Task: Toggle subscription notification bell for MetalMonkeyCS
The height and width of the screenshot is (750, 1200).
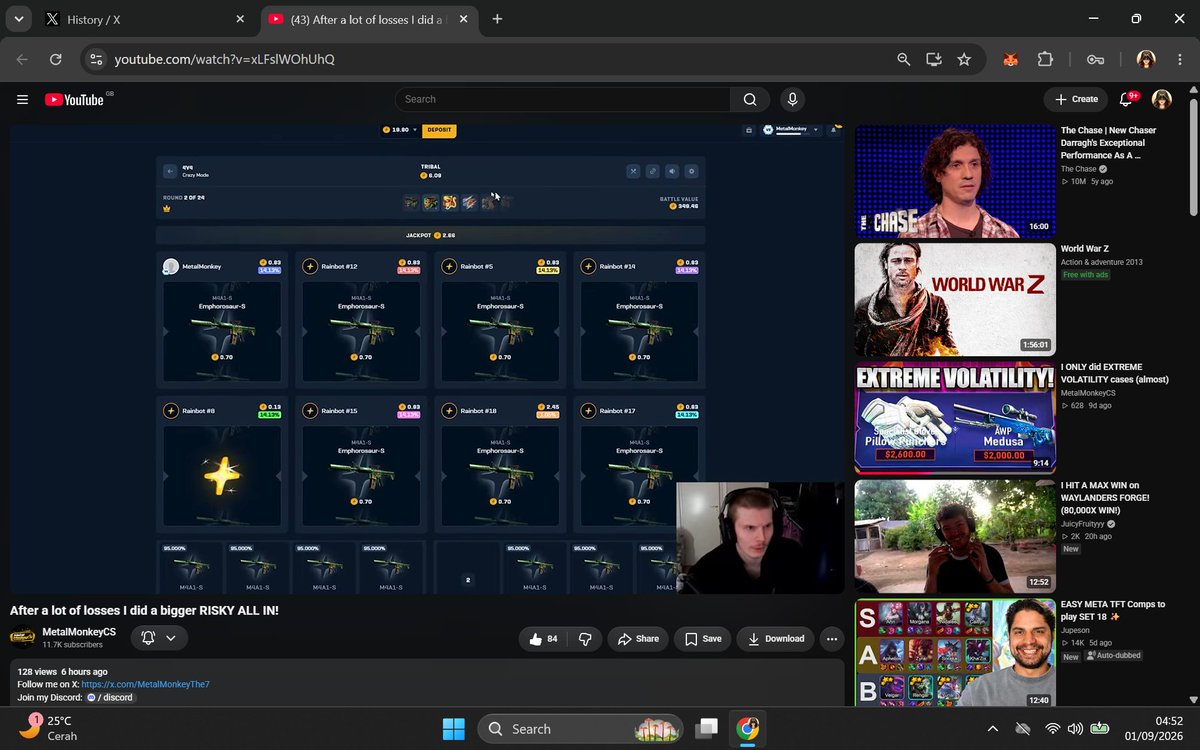Action: pos(158,638)
